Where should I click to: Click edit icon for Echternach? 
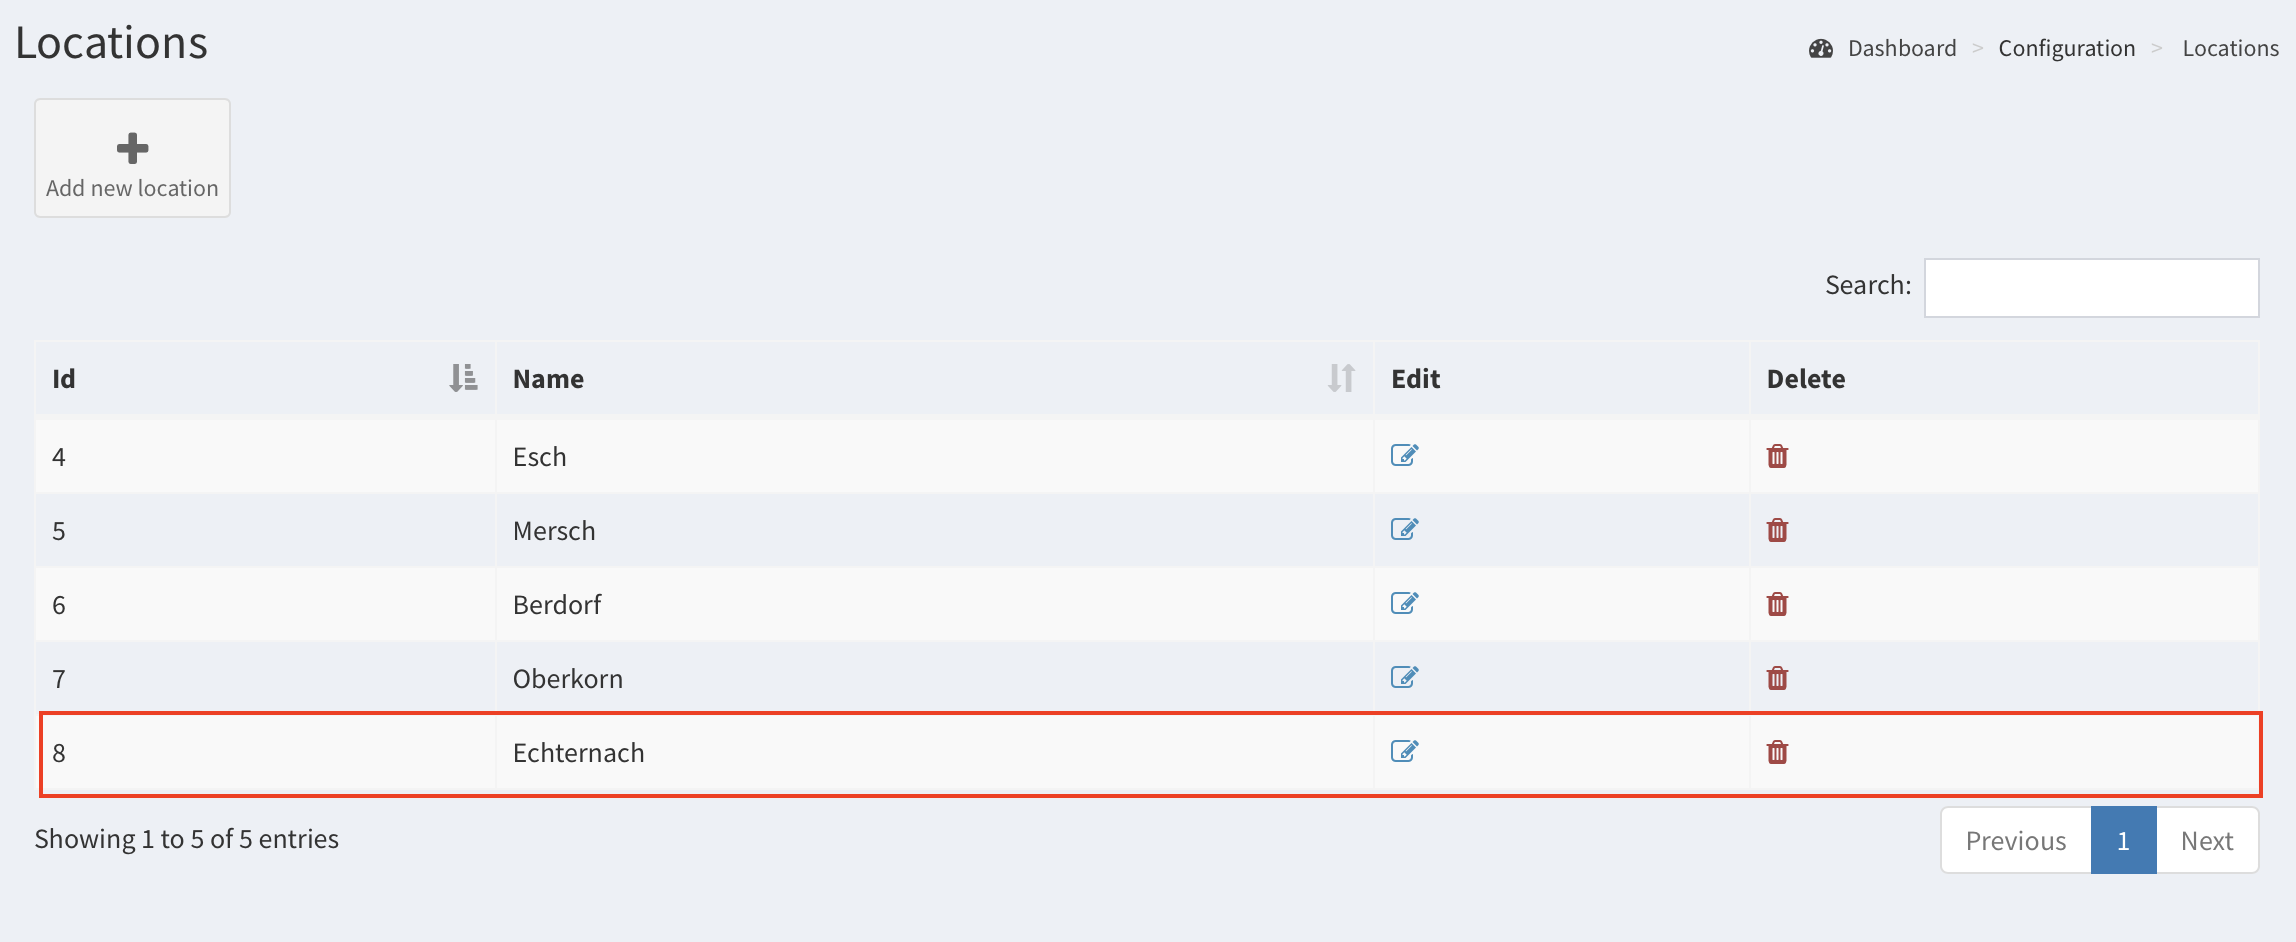pyautogui.click(x=1404, y=752)
